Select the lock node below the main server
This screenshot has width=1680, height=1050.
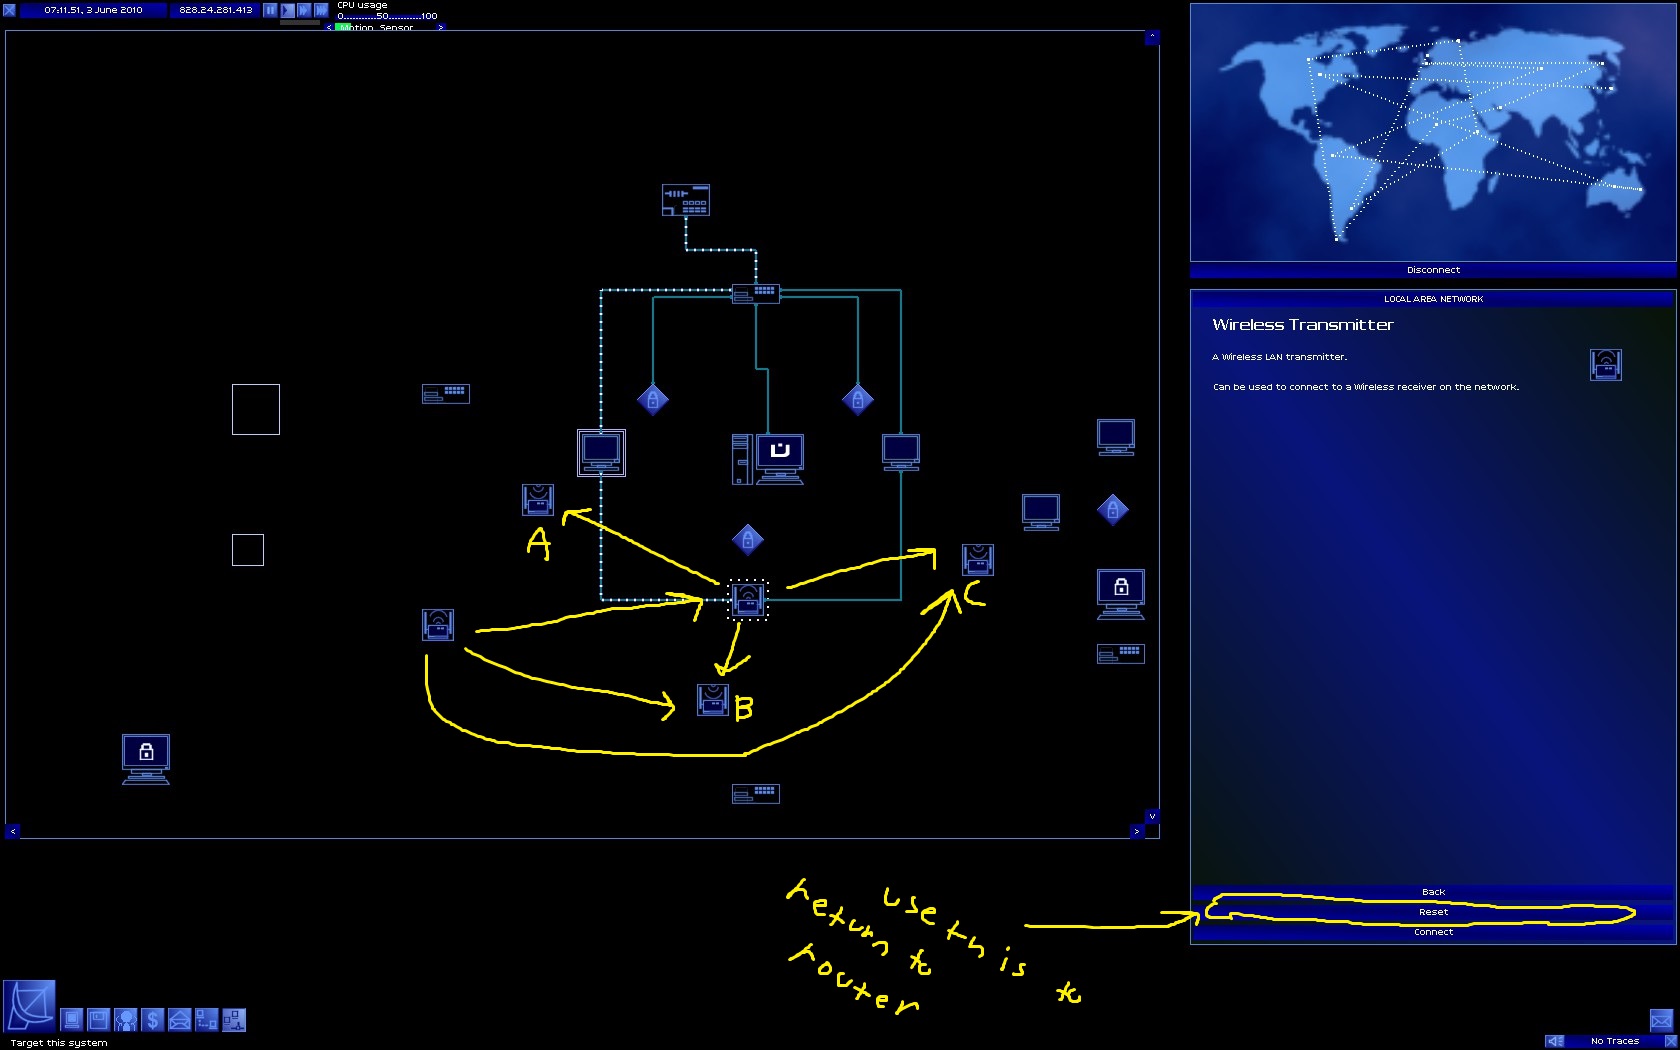click(748, 540)
